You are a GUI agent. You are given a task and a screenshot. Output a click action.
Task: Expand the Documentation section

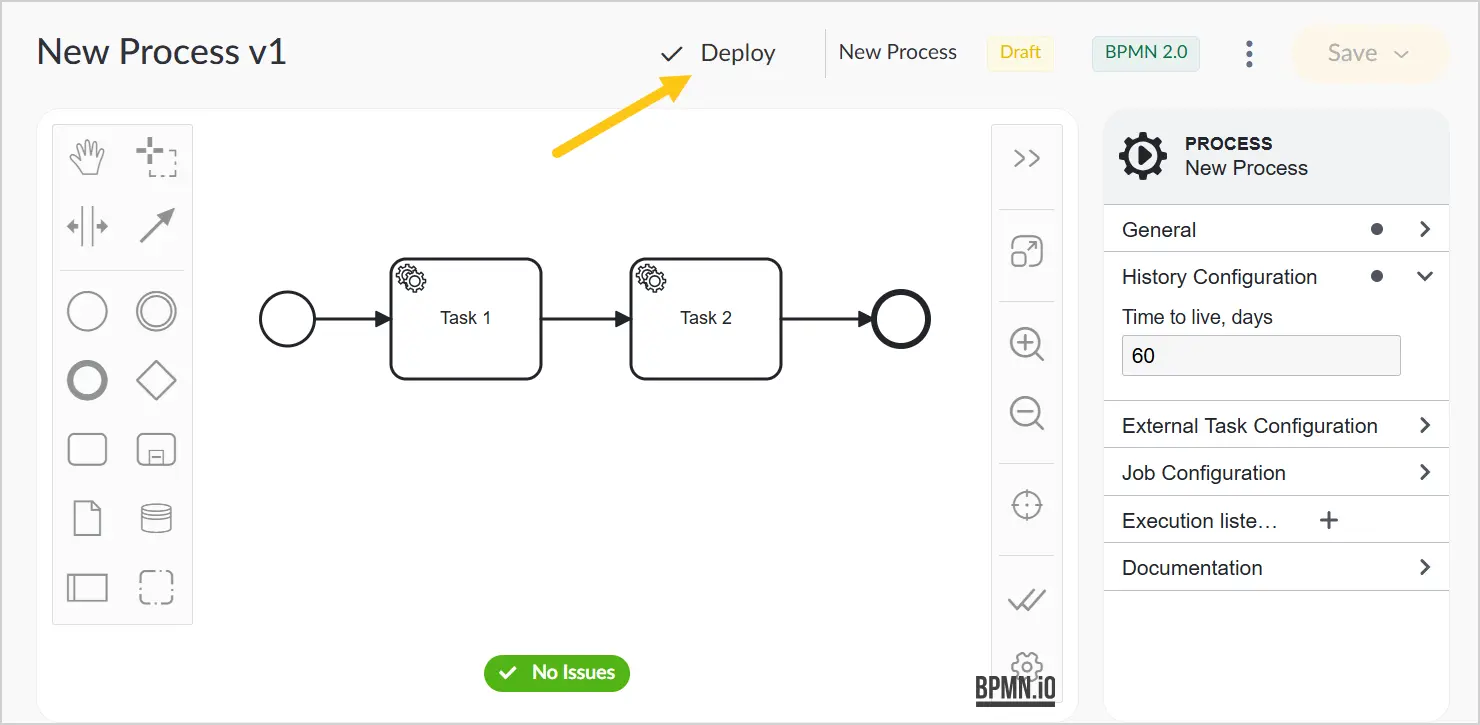tap(1276, 568)
